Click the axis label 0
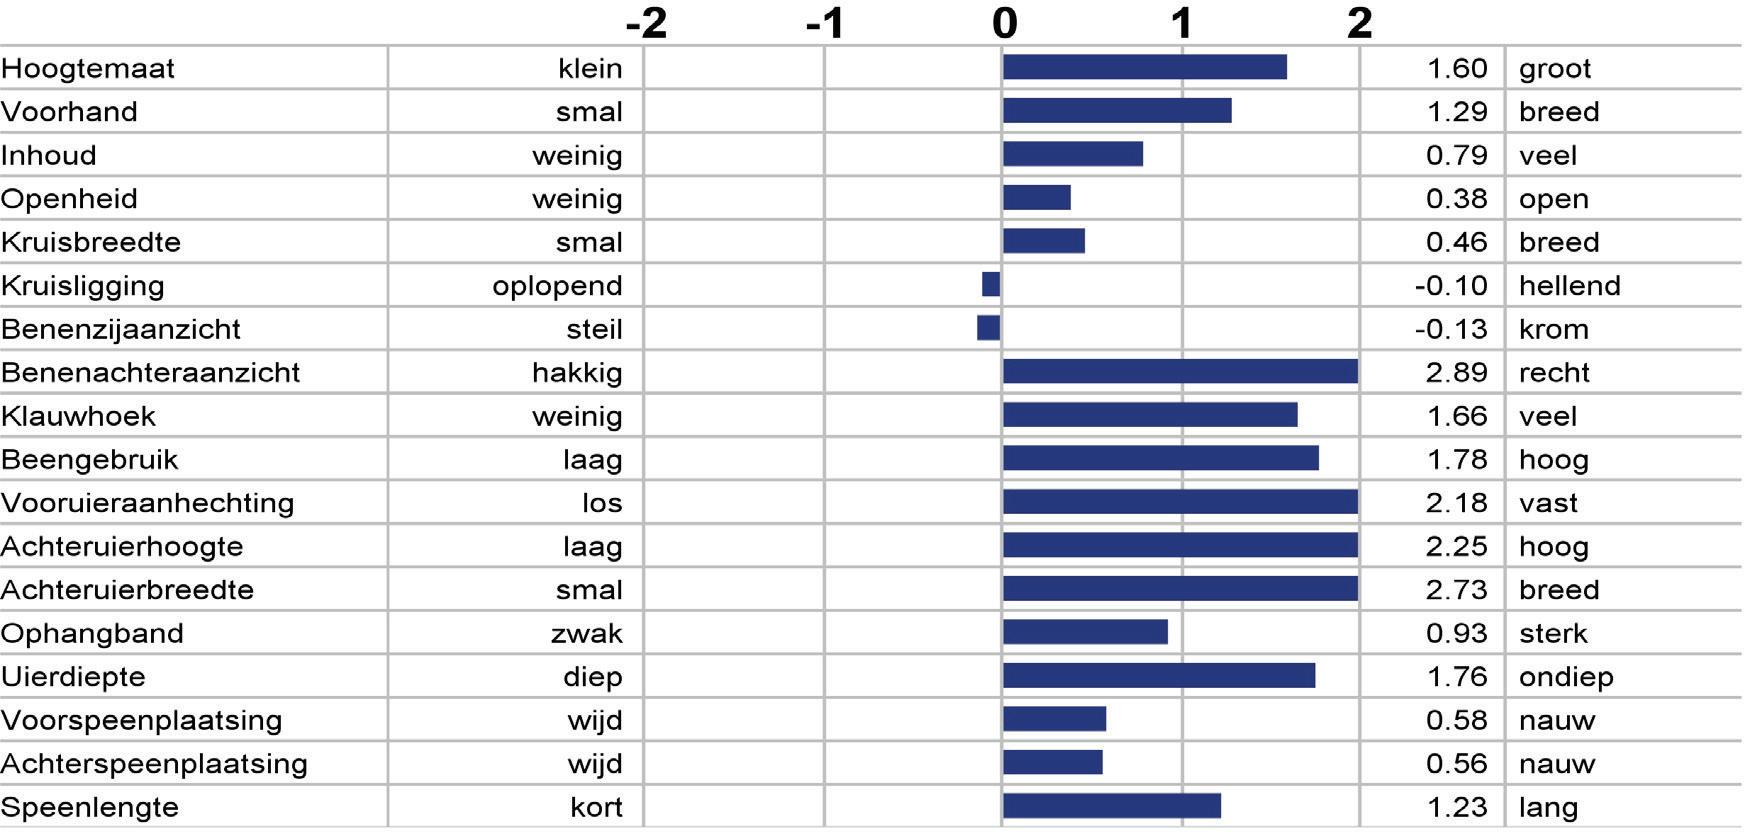 [1004, 22]
